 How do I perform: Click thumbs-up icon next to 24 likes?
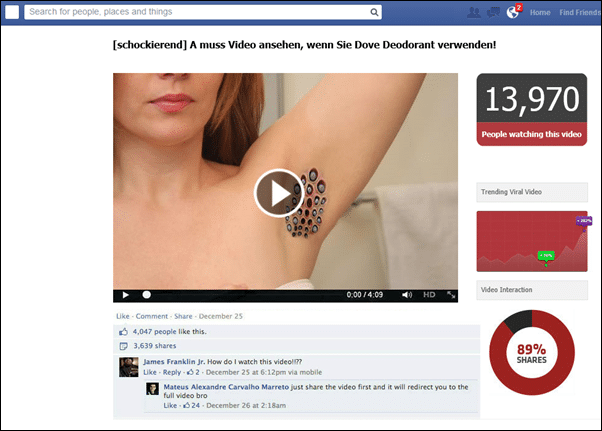click(x=186, y=405)
